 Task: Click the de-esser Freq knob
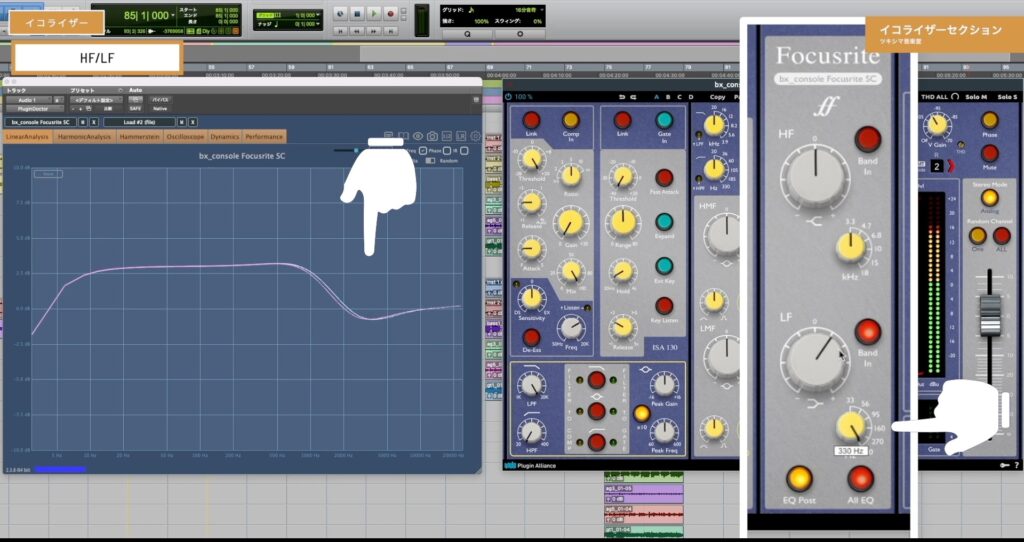(x=571, y=327)
